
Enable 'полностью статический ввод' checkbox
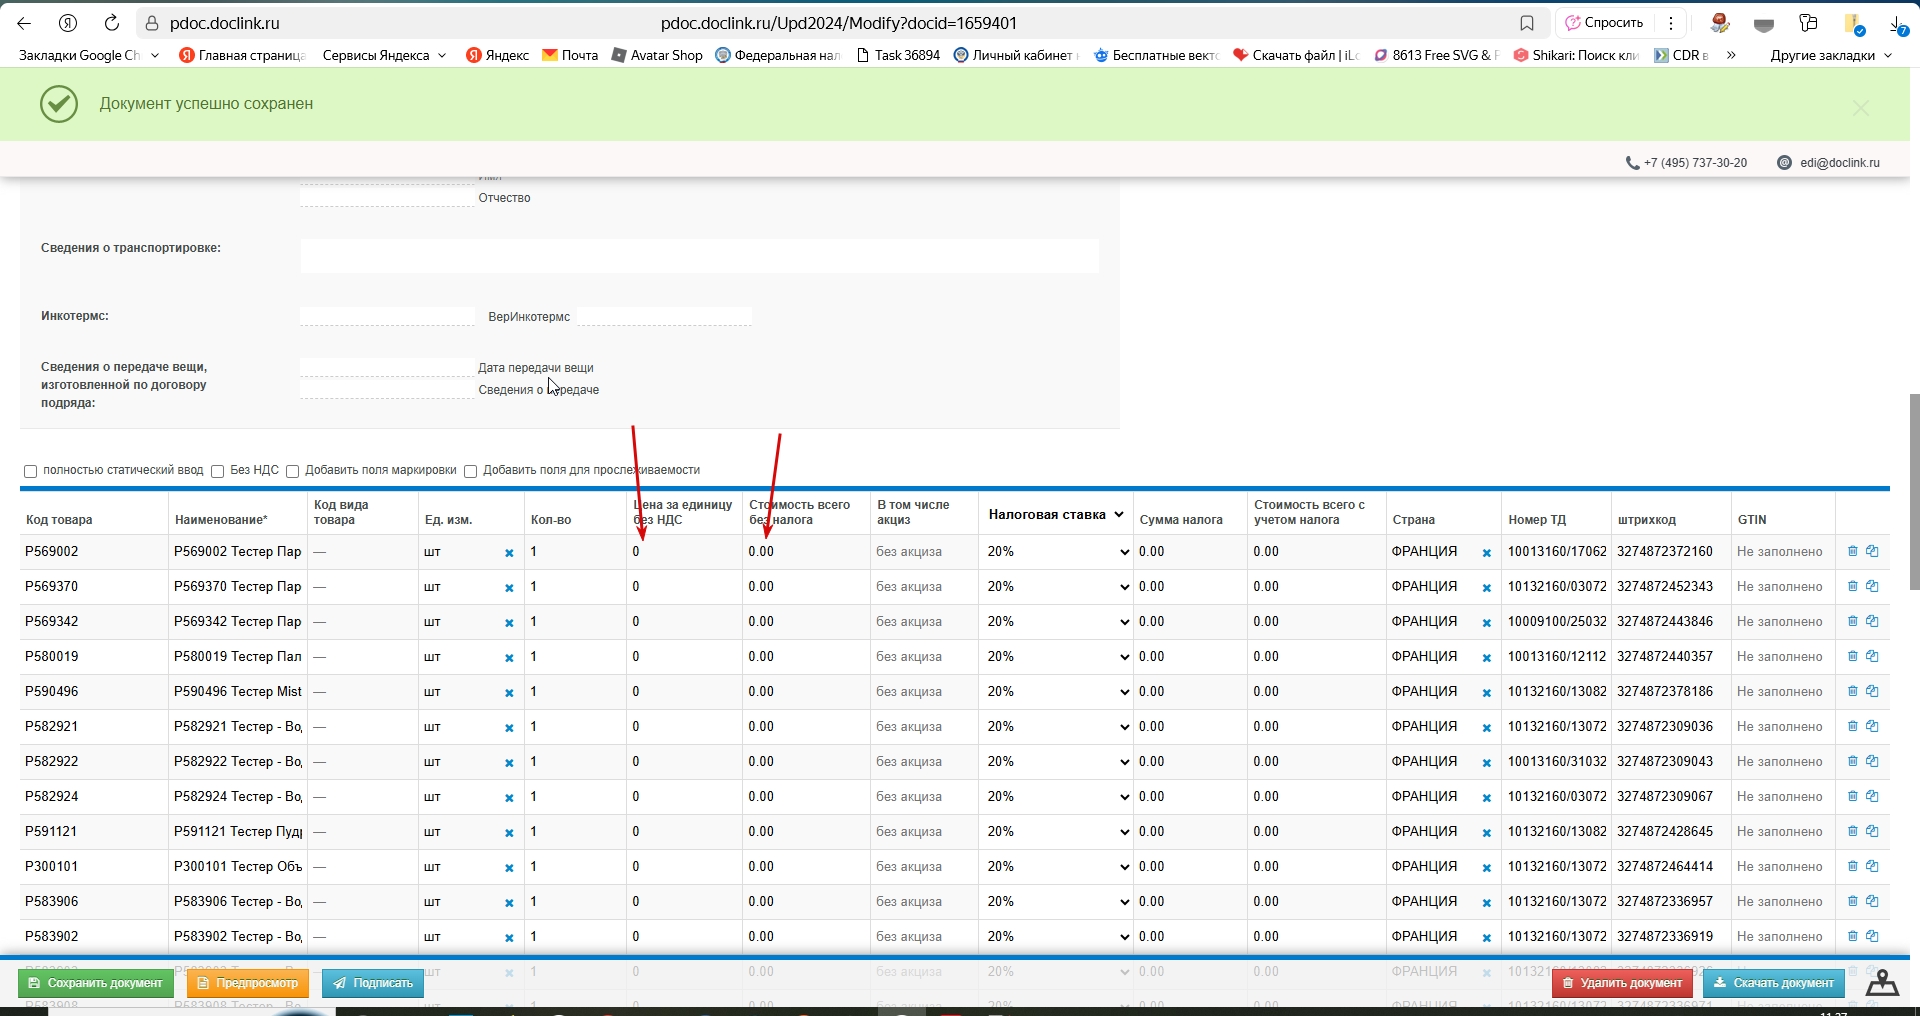(30, 471)
